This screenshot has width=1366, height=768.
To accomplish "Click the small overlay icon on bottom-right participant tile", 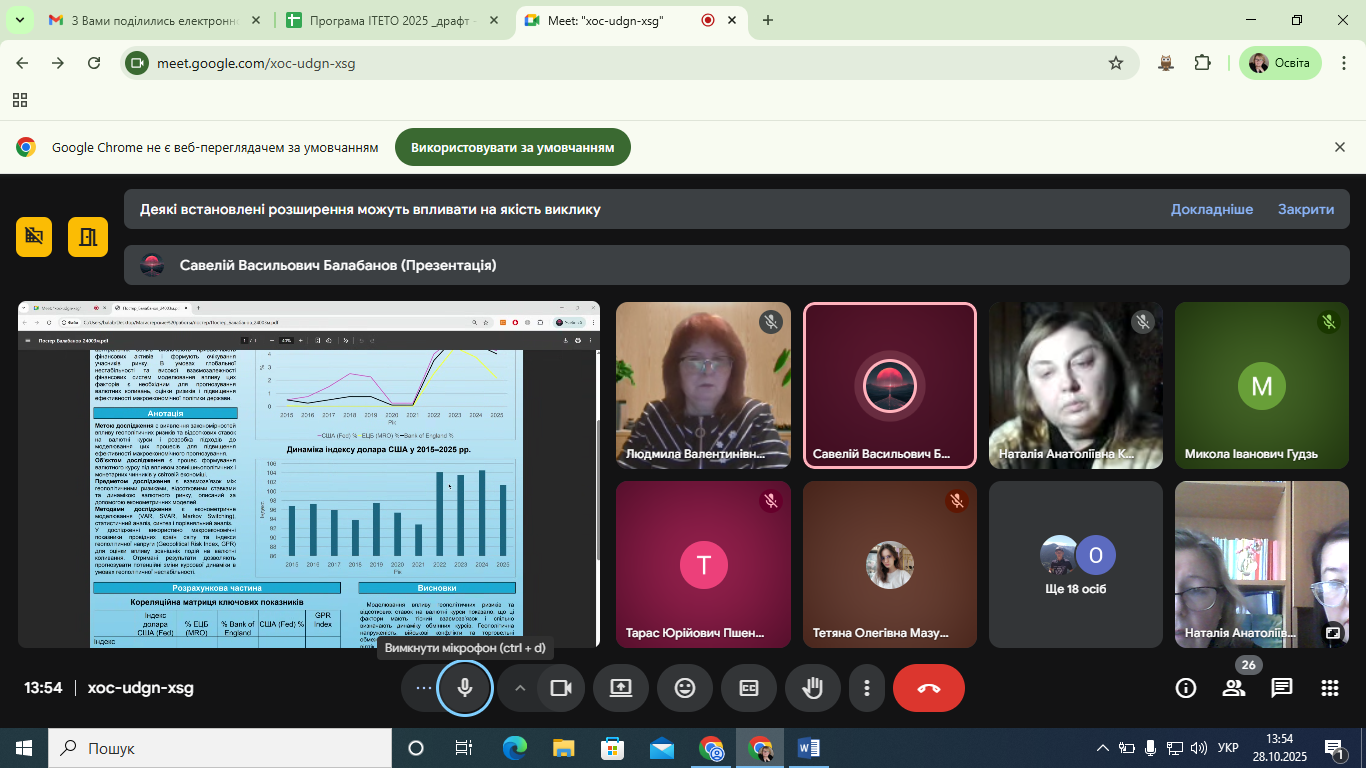I will pyautogui.click(x=1333, y=633).
